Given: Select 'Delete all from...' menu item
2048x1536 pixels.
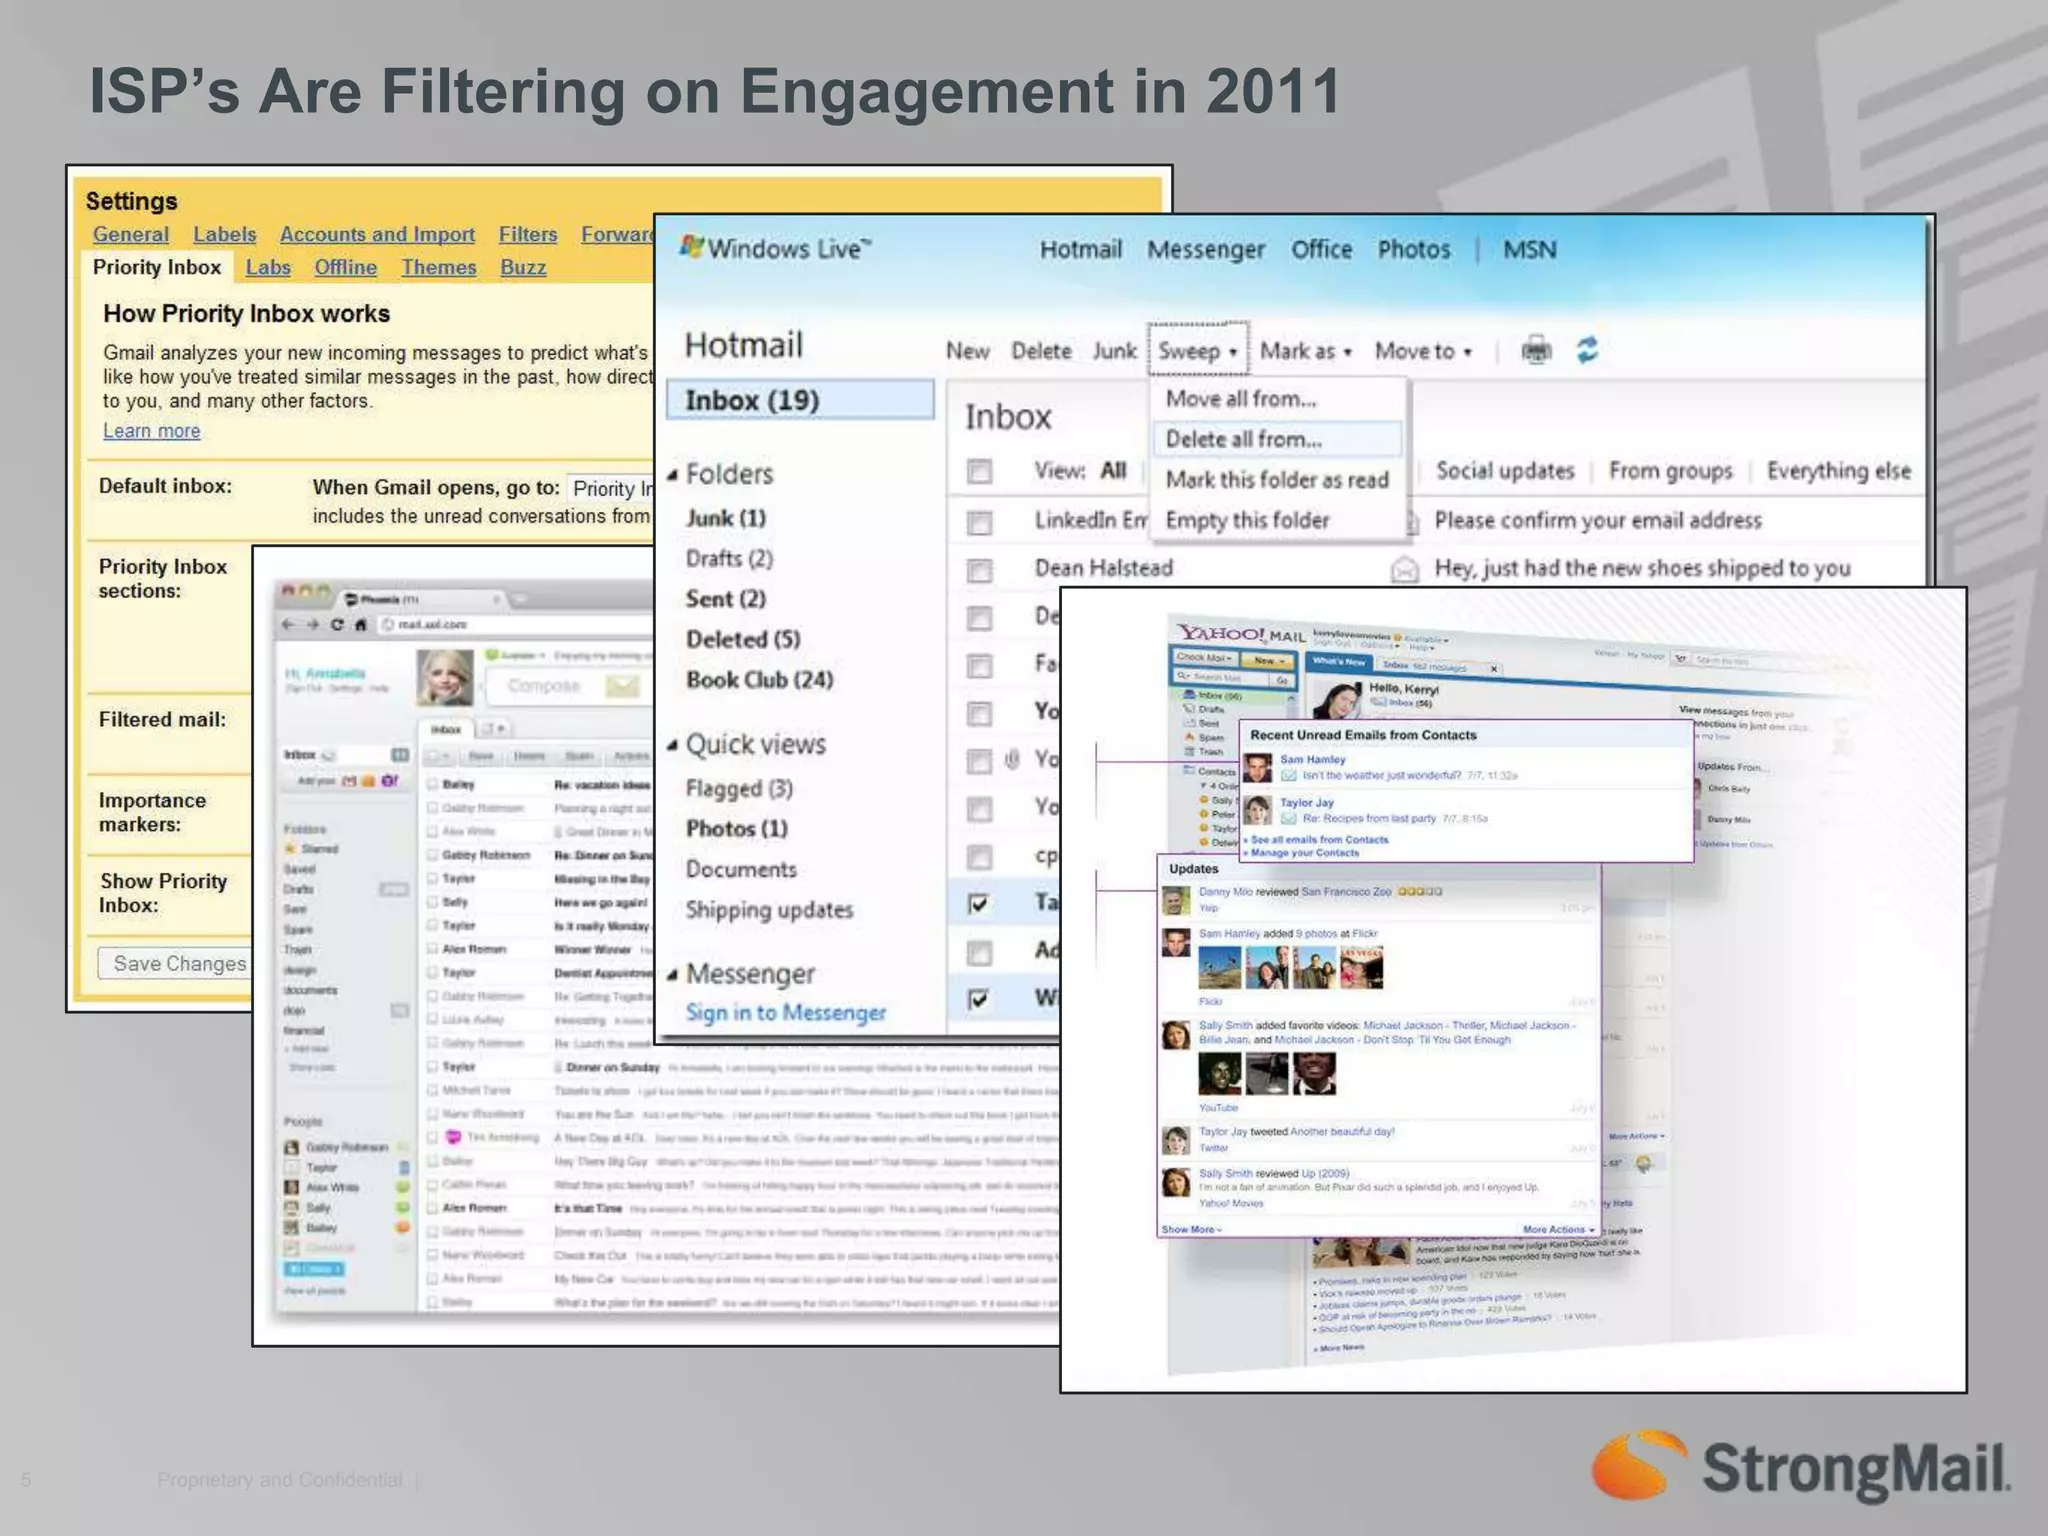Looking at the screenshot, I should tap(1276, 439).
